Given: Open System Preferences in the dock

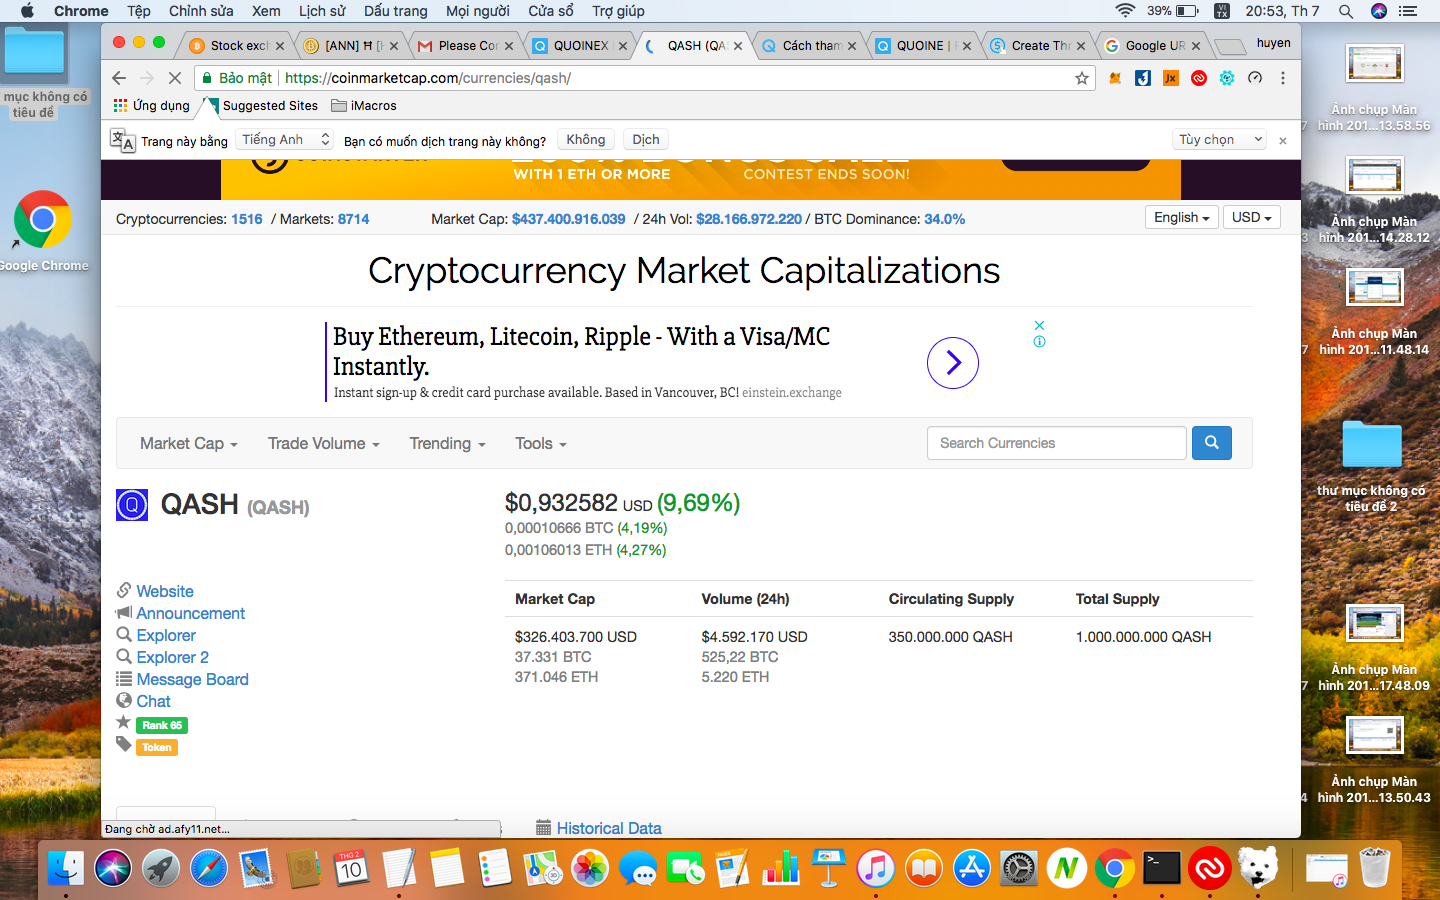Looking at the screenshot, I should coord(1019,868).
